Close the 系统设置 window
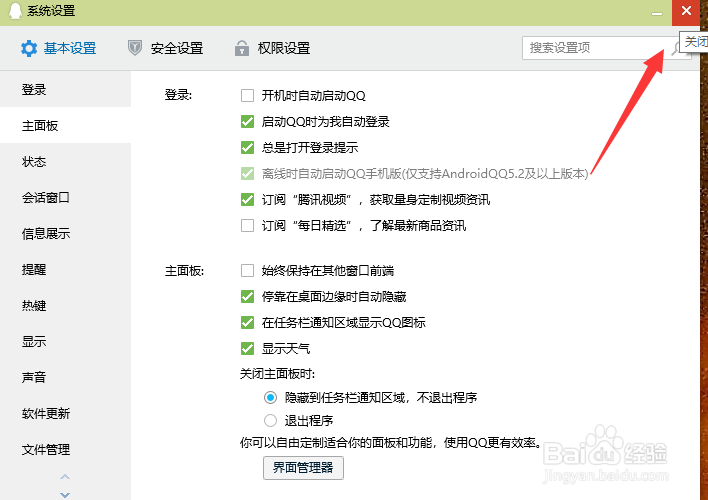The width and height of the screenshot is (708, 500). 686,11
